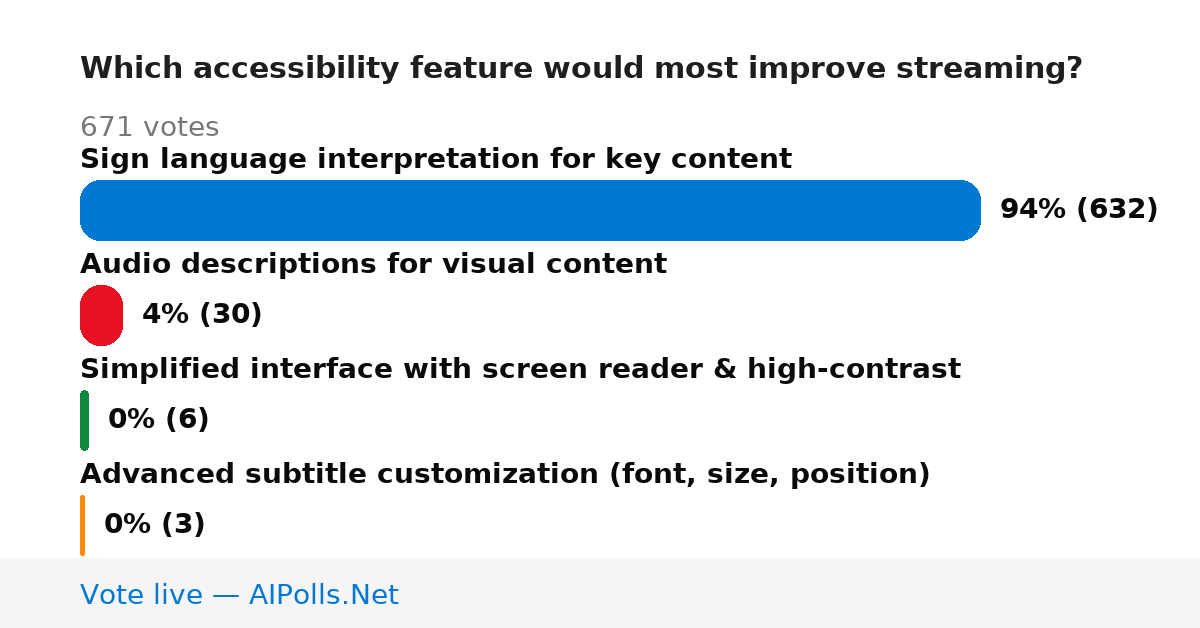This screenshot has width=1200, height=628.
Task: Click the 0% (3) result label
Action: click(155, 524)
